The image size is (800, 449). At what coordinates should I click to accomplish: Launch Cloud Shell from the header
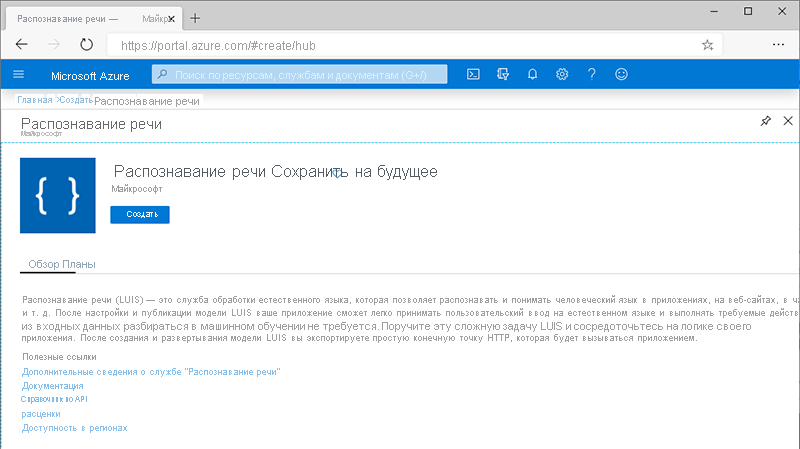(x=473, y=74)
